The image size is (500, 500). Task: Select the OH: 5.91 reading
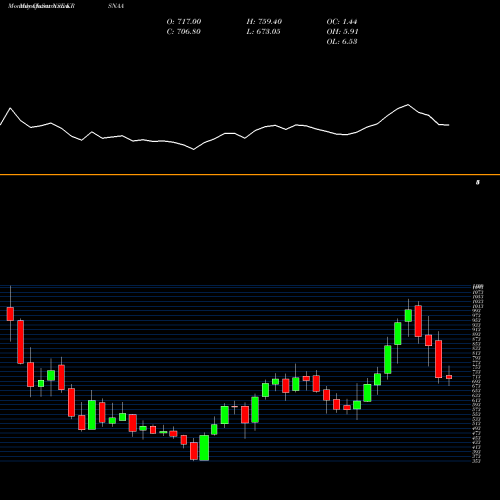click(x=342, y=32)
